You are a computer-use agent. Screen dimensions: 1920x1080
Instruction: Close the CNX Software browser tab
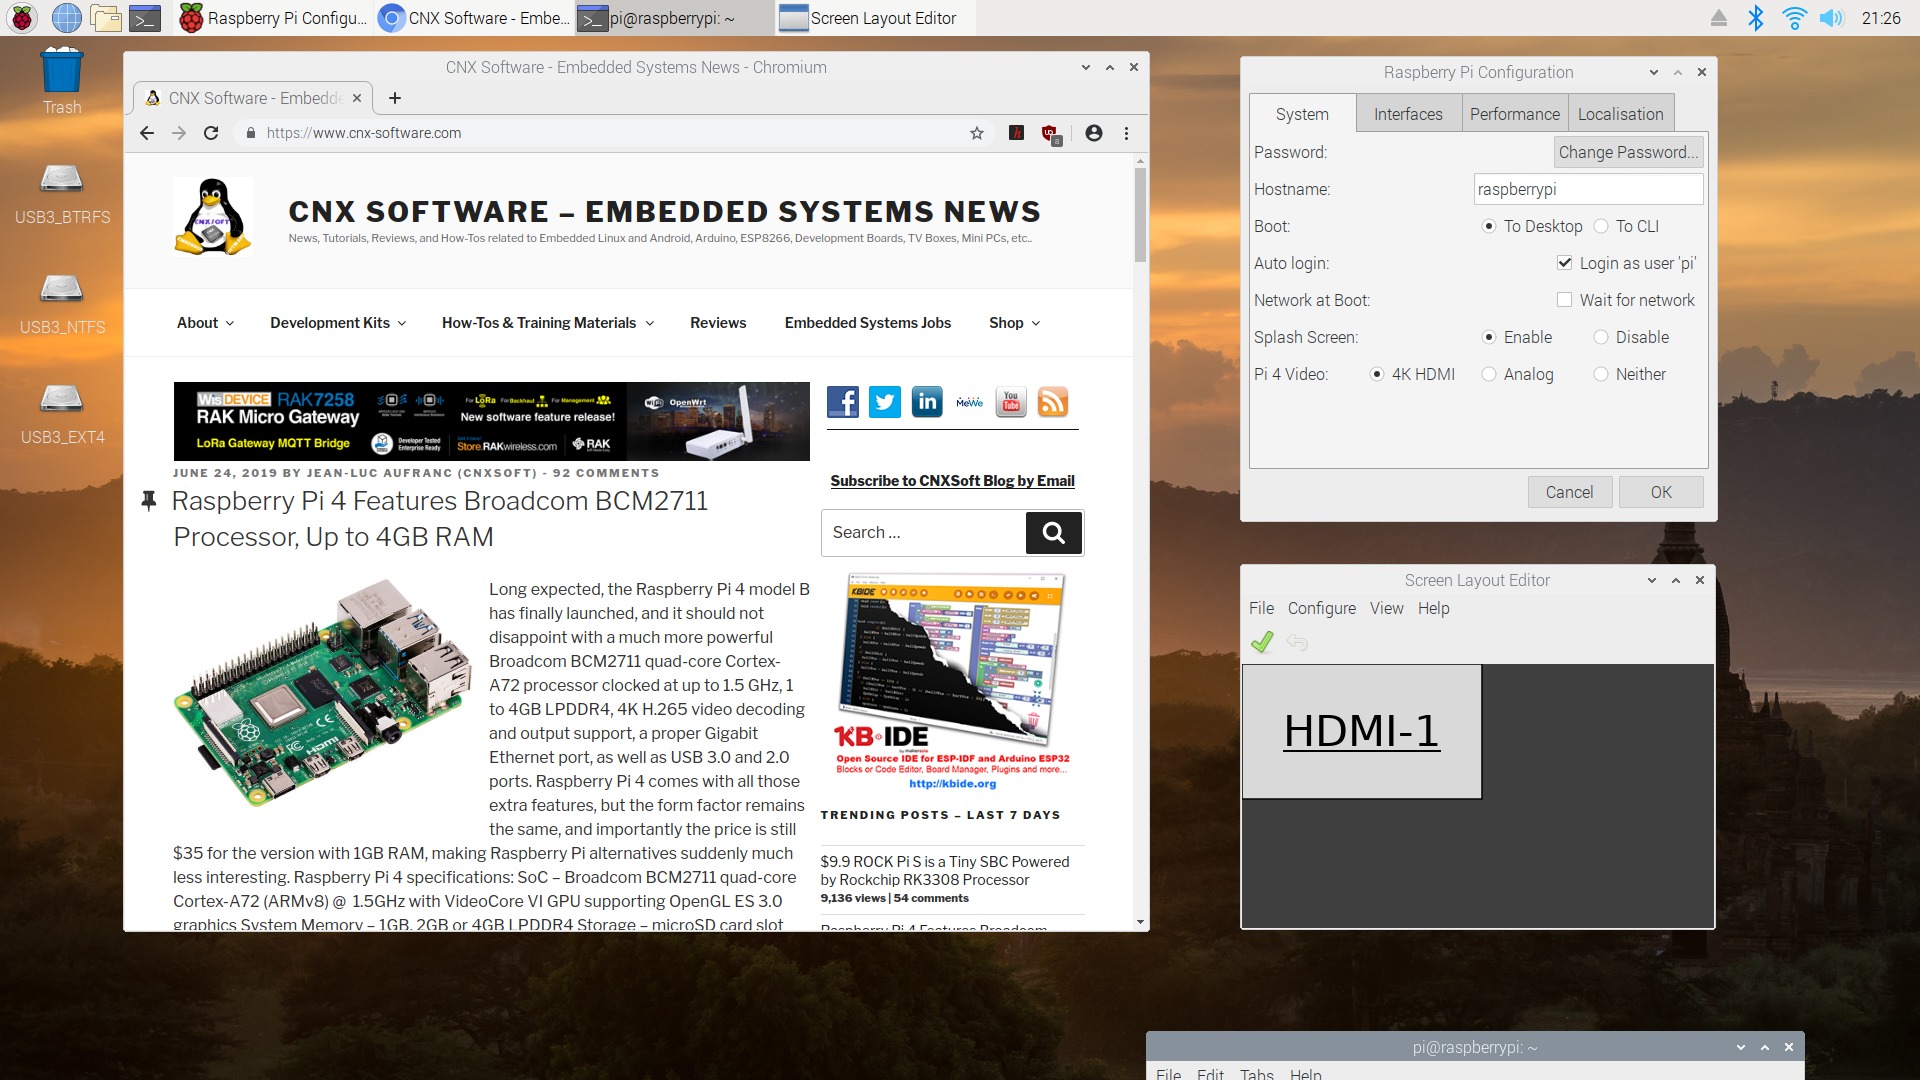pos(357,98)
